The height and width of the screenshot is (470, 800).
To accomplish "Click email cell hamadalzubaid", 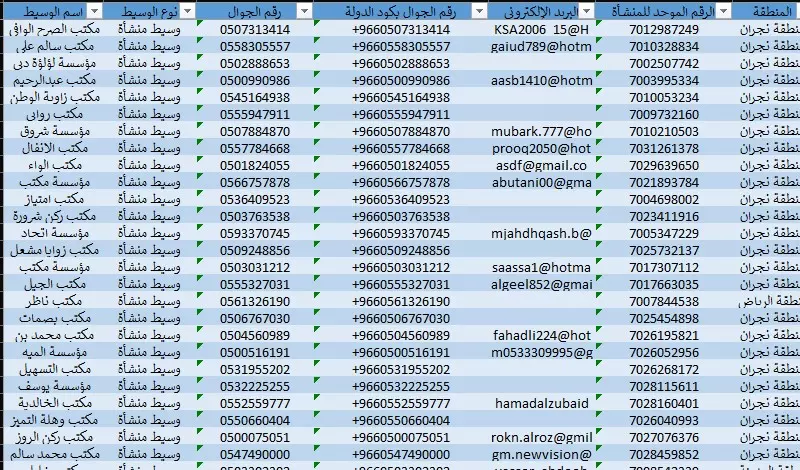I will [541, 403].
